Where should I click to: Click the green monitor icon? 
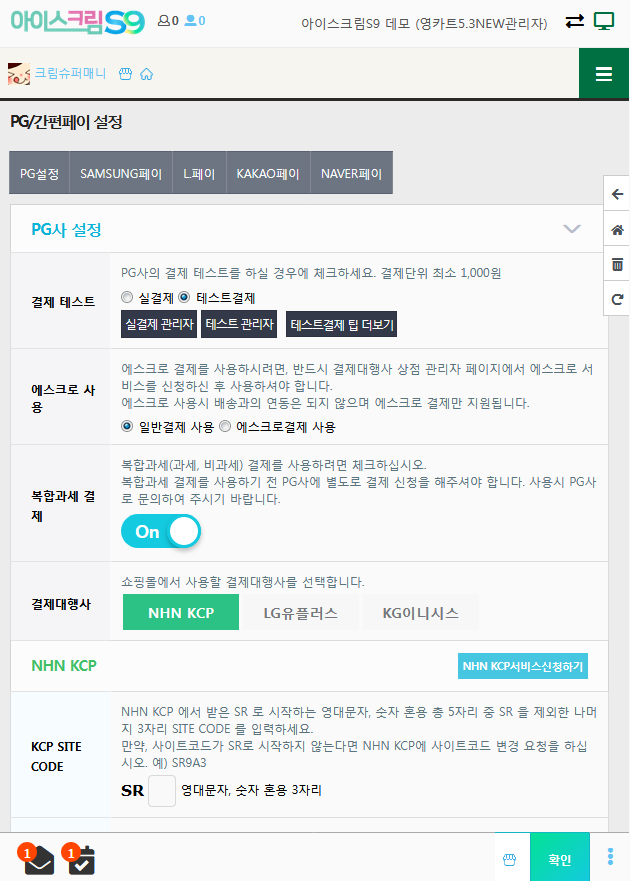[x=604, y=22]
